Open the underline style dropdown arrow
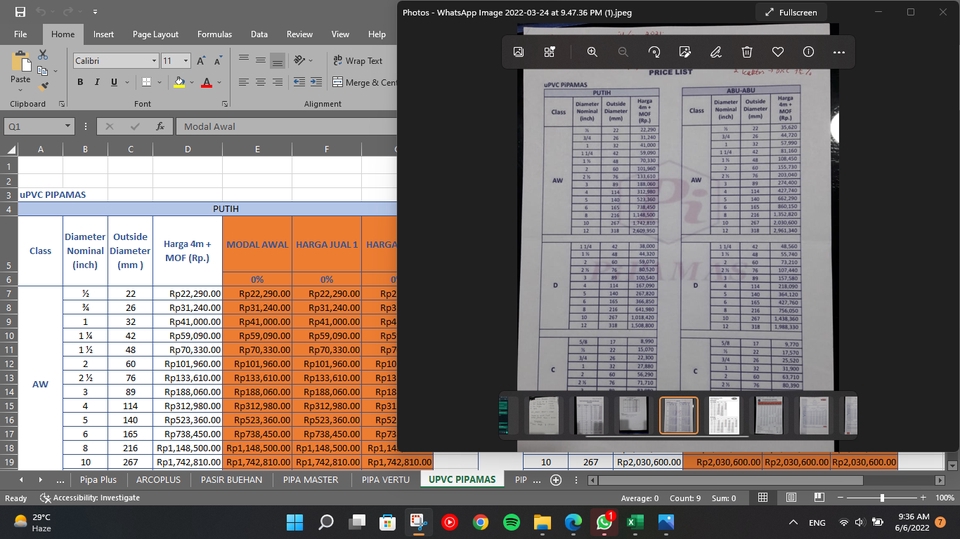Viewport: 960px width, 539px height. (127, 82)
